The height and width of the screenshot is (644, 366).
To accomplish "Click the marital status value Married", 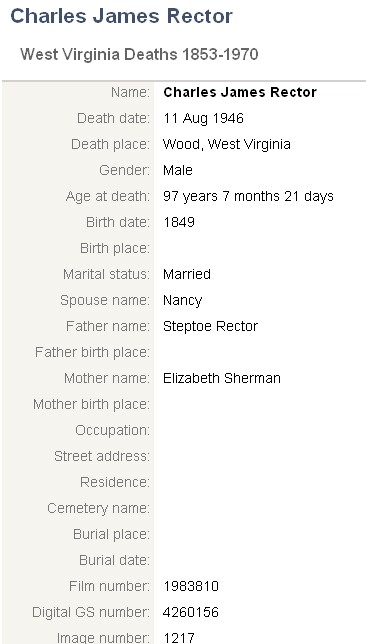I will [x=187, y=274].
